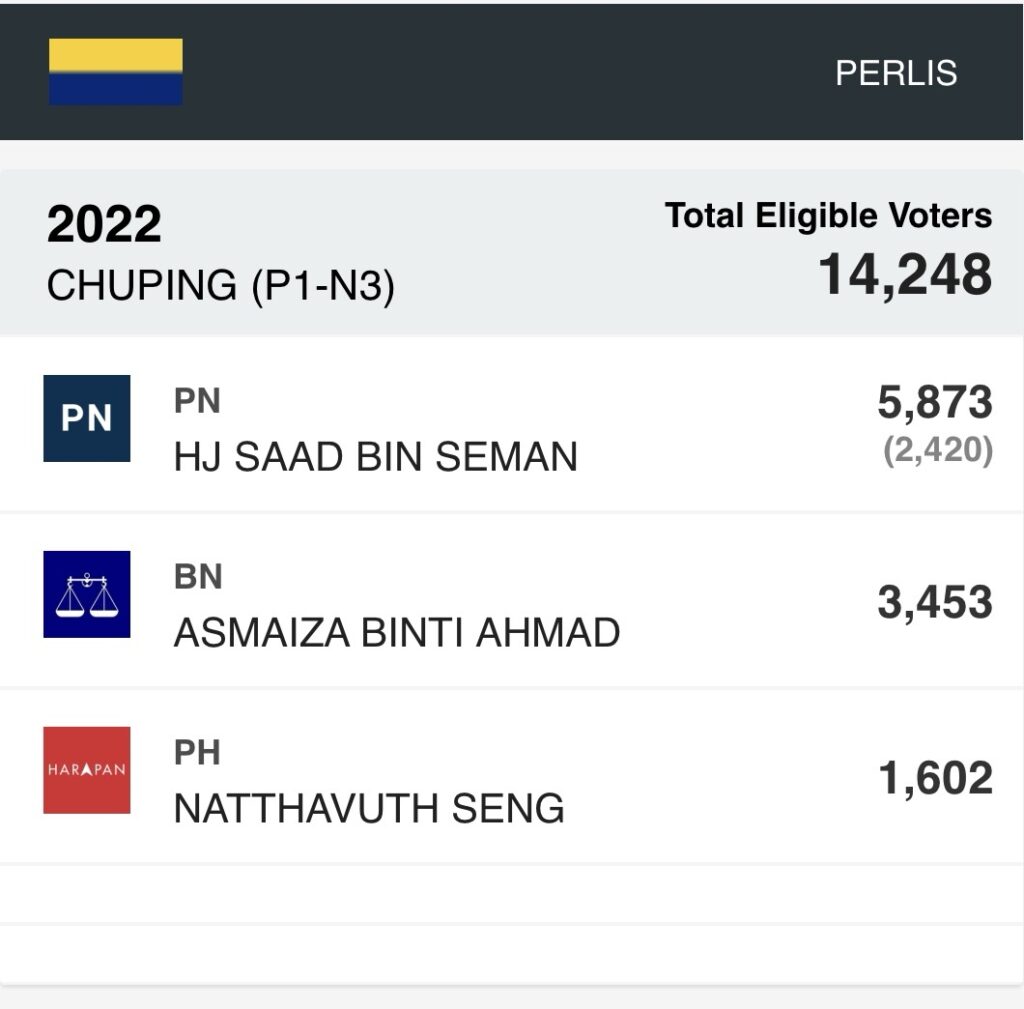
Task: Click the 2022 election year heading
Action: point(104,225)
